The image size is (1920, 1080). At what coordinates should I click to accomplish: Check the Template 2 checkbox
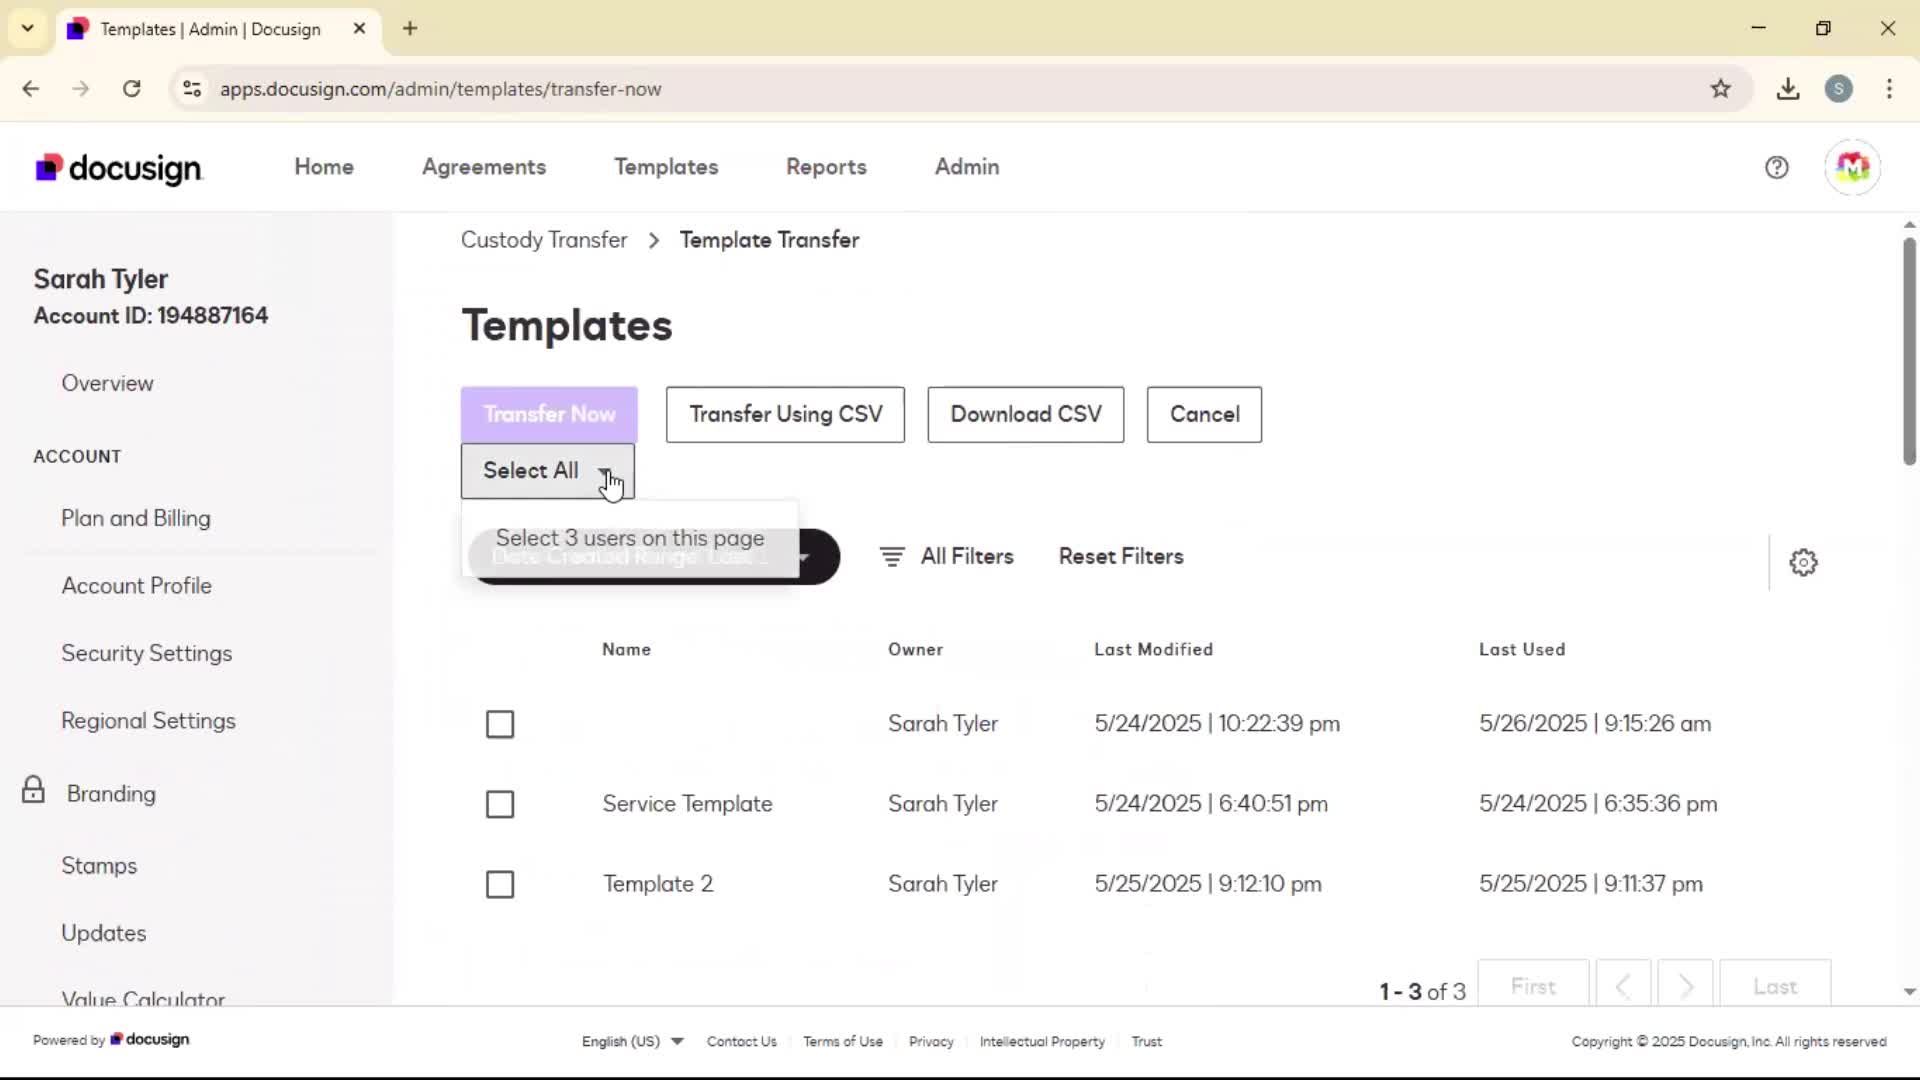pos(500,884)
